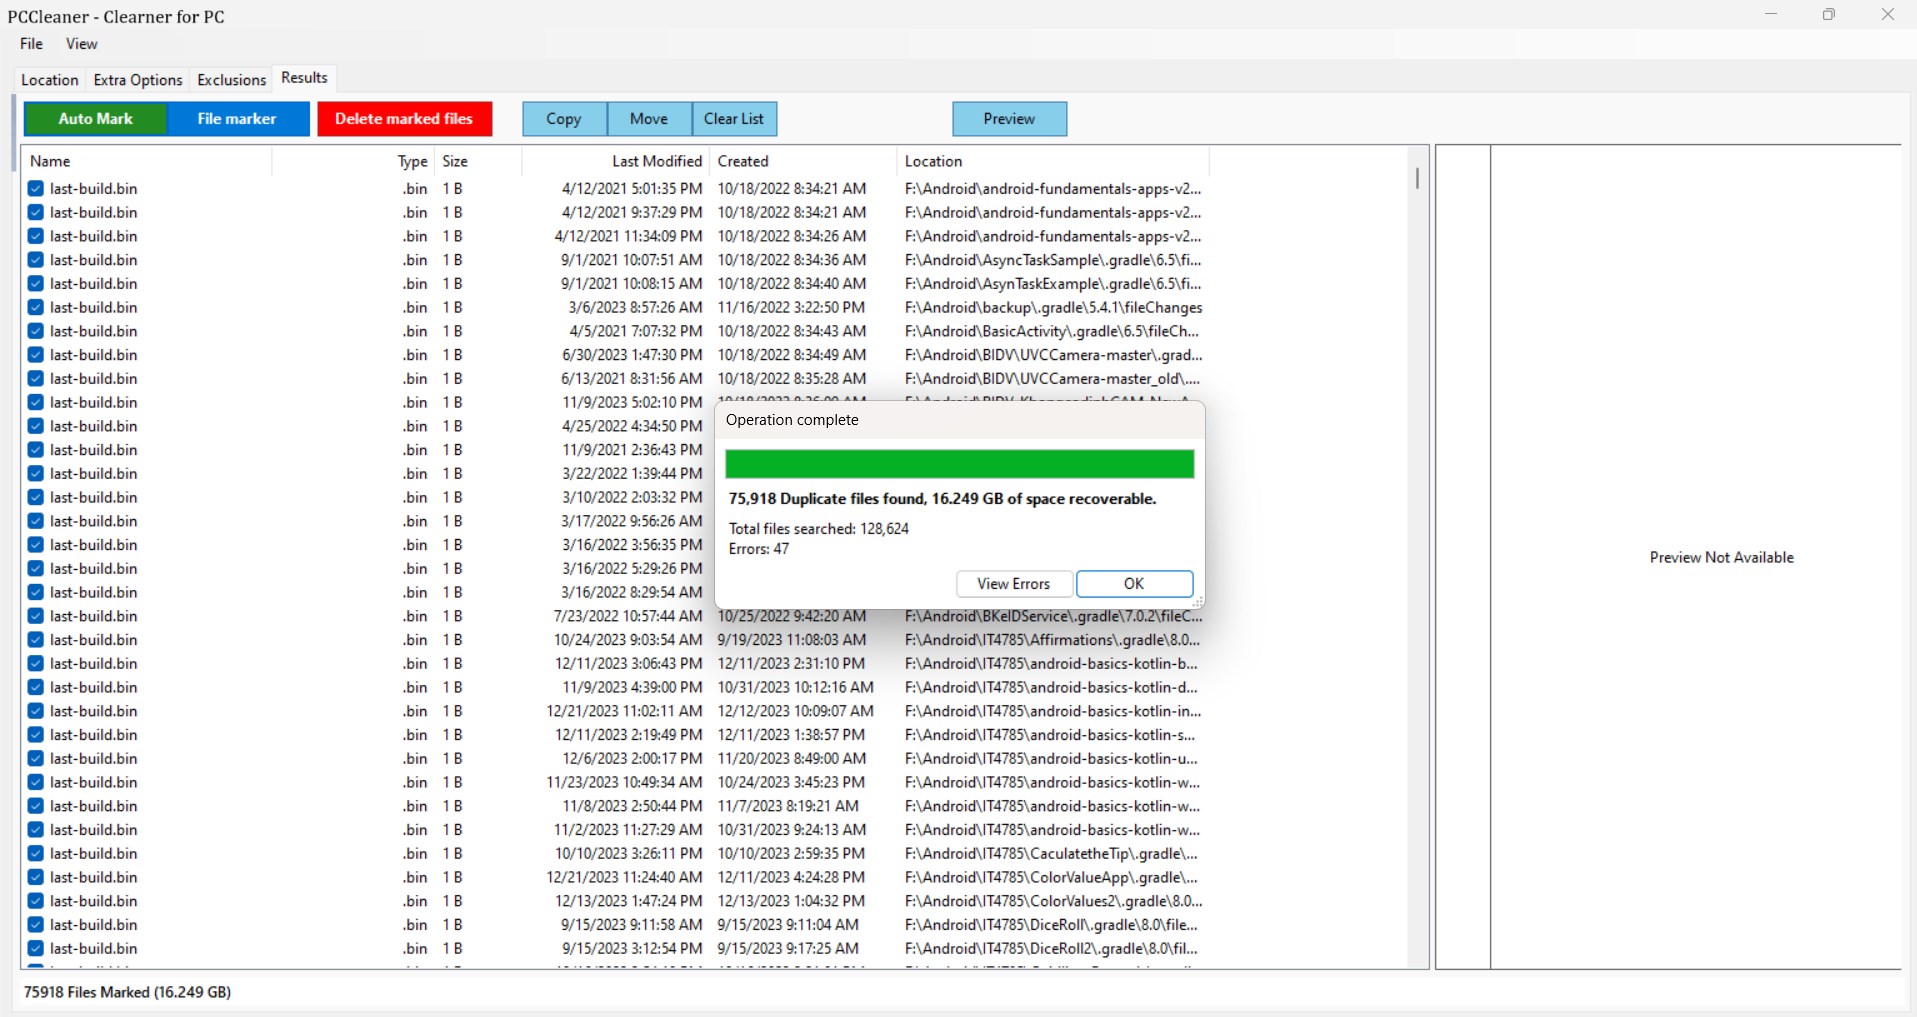Select the location starting F:\Android\AsyncTaskSample
This screenshot has height=1017, width=1917.
click(1053, 260)
